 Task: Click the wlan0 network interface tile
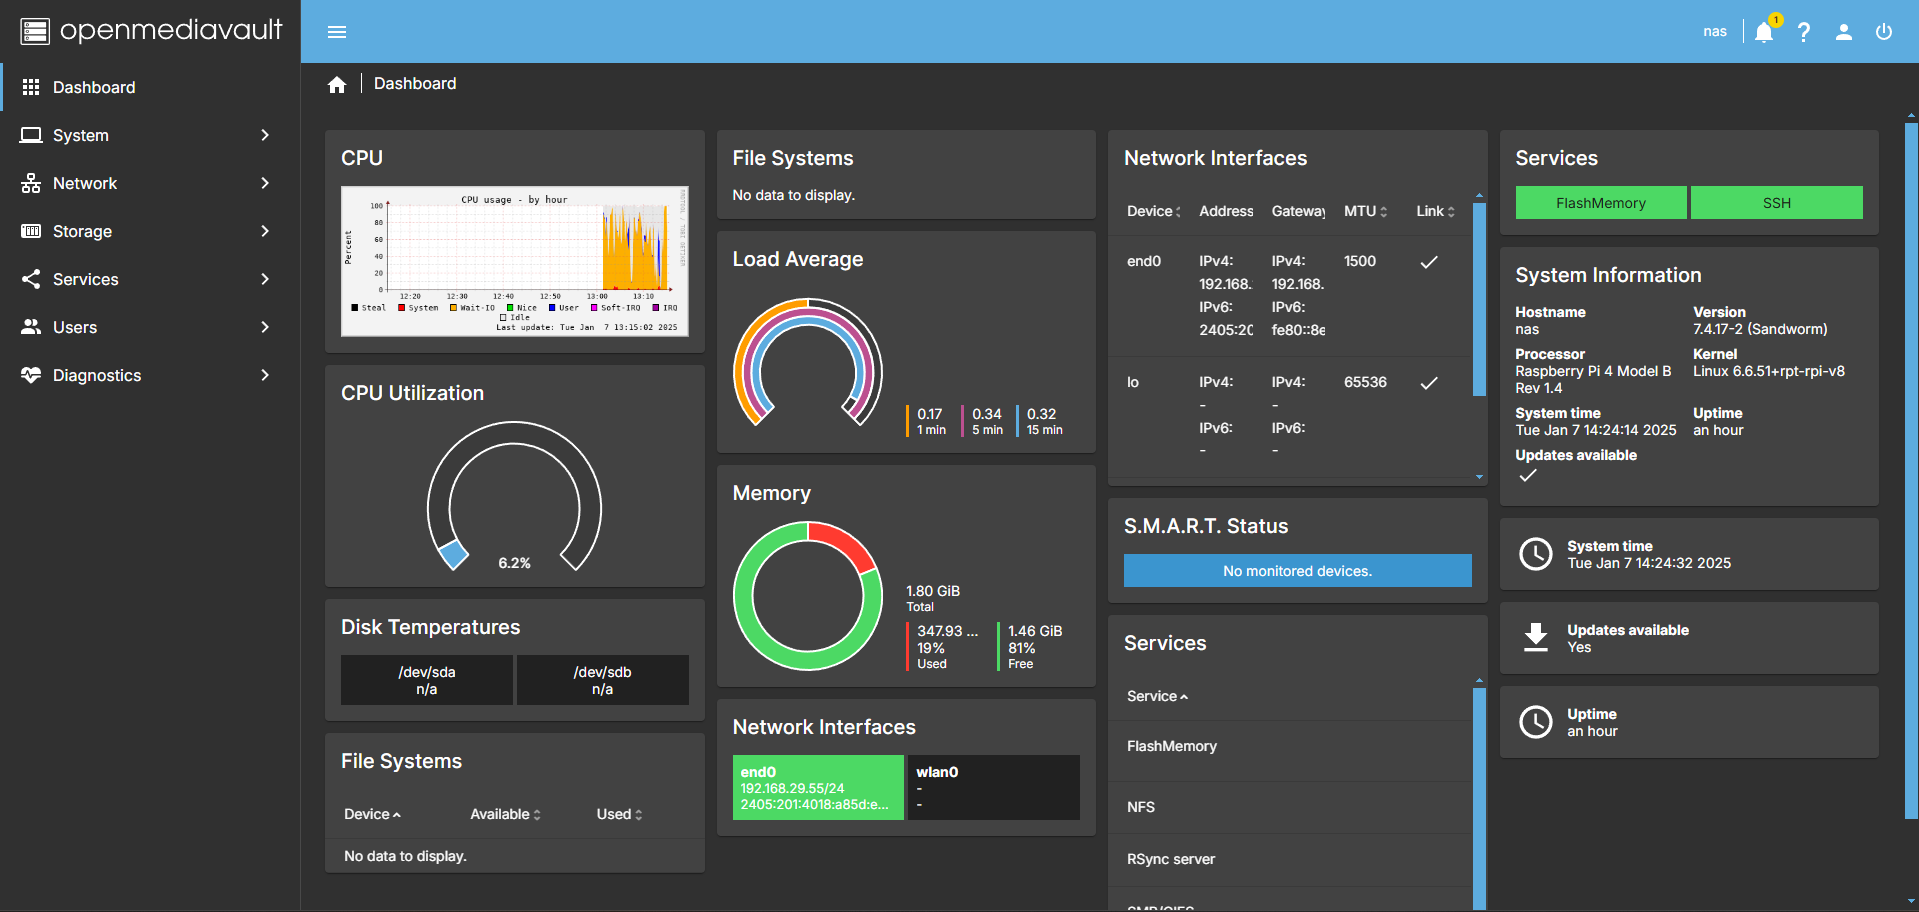point(994,788)
